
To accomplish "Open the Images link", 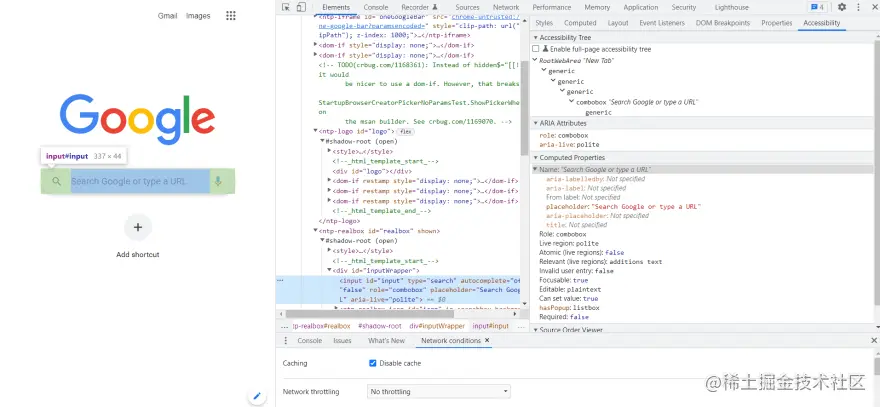I will tap(198, 16).
